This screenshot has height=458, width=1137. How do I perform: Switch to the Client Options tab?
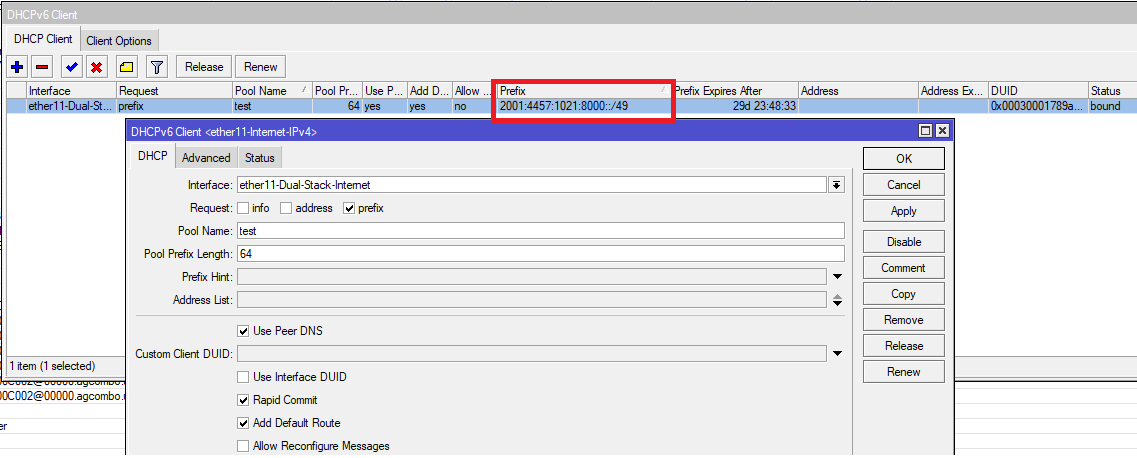pos(119,41)
